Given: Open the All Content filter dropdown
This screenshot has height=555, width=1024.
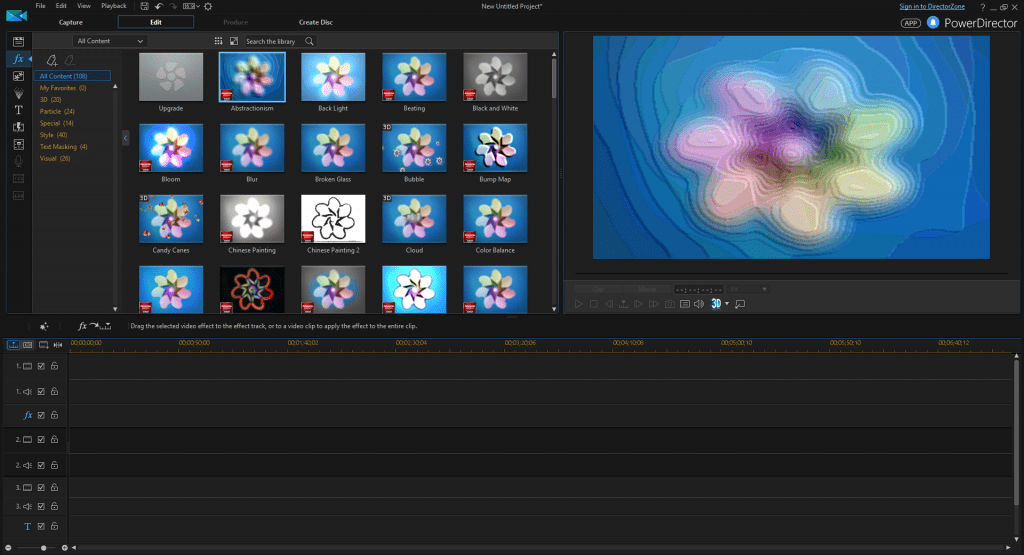Looking at the screenshot, I should pos(110,41).
